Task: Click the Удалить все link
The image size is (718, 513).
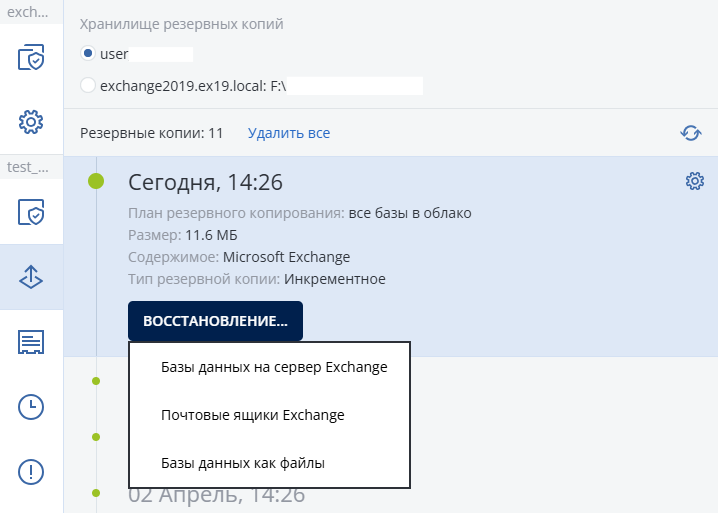Action: click(289, 133)
